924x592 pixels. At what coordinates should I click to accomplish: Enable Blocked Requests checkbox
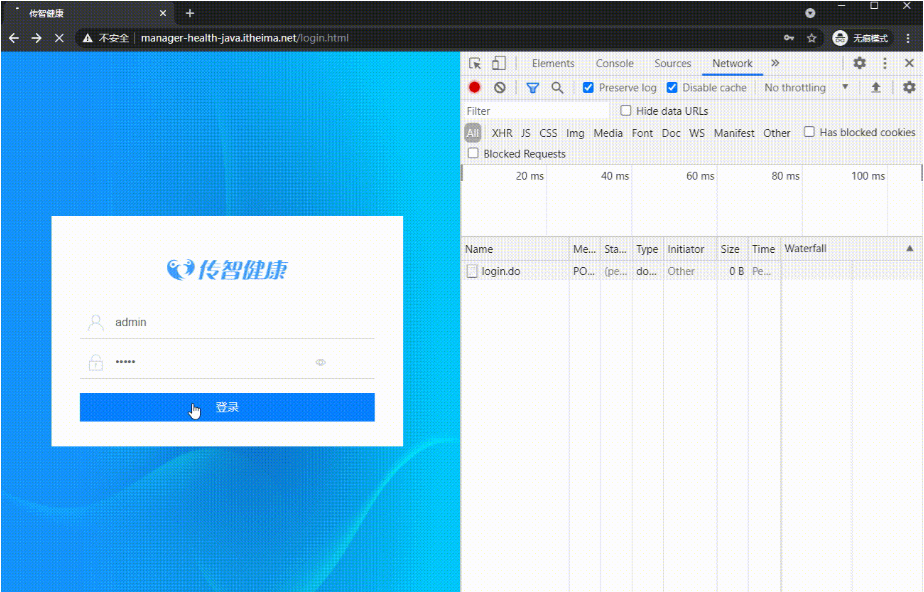473,153
